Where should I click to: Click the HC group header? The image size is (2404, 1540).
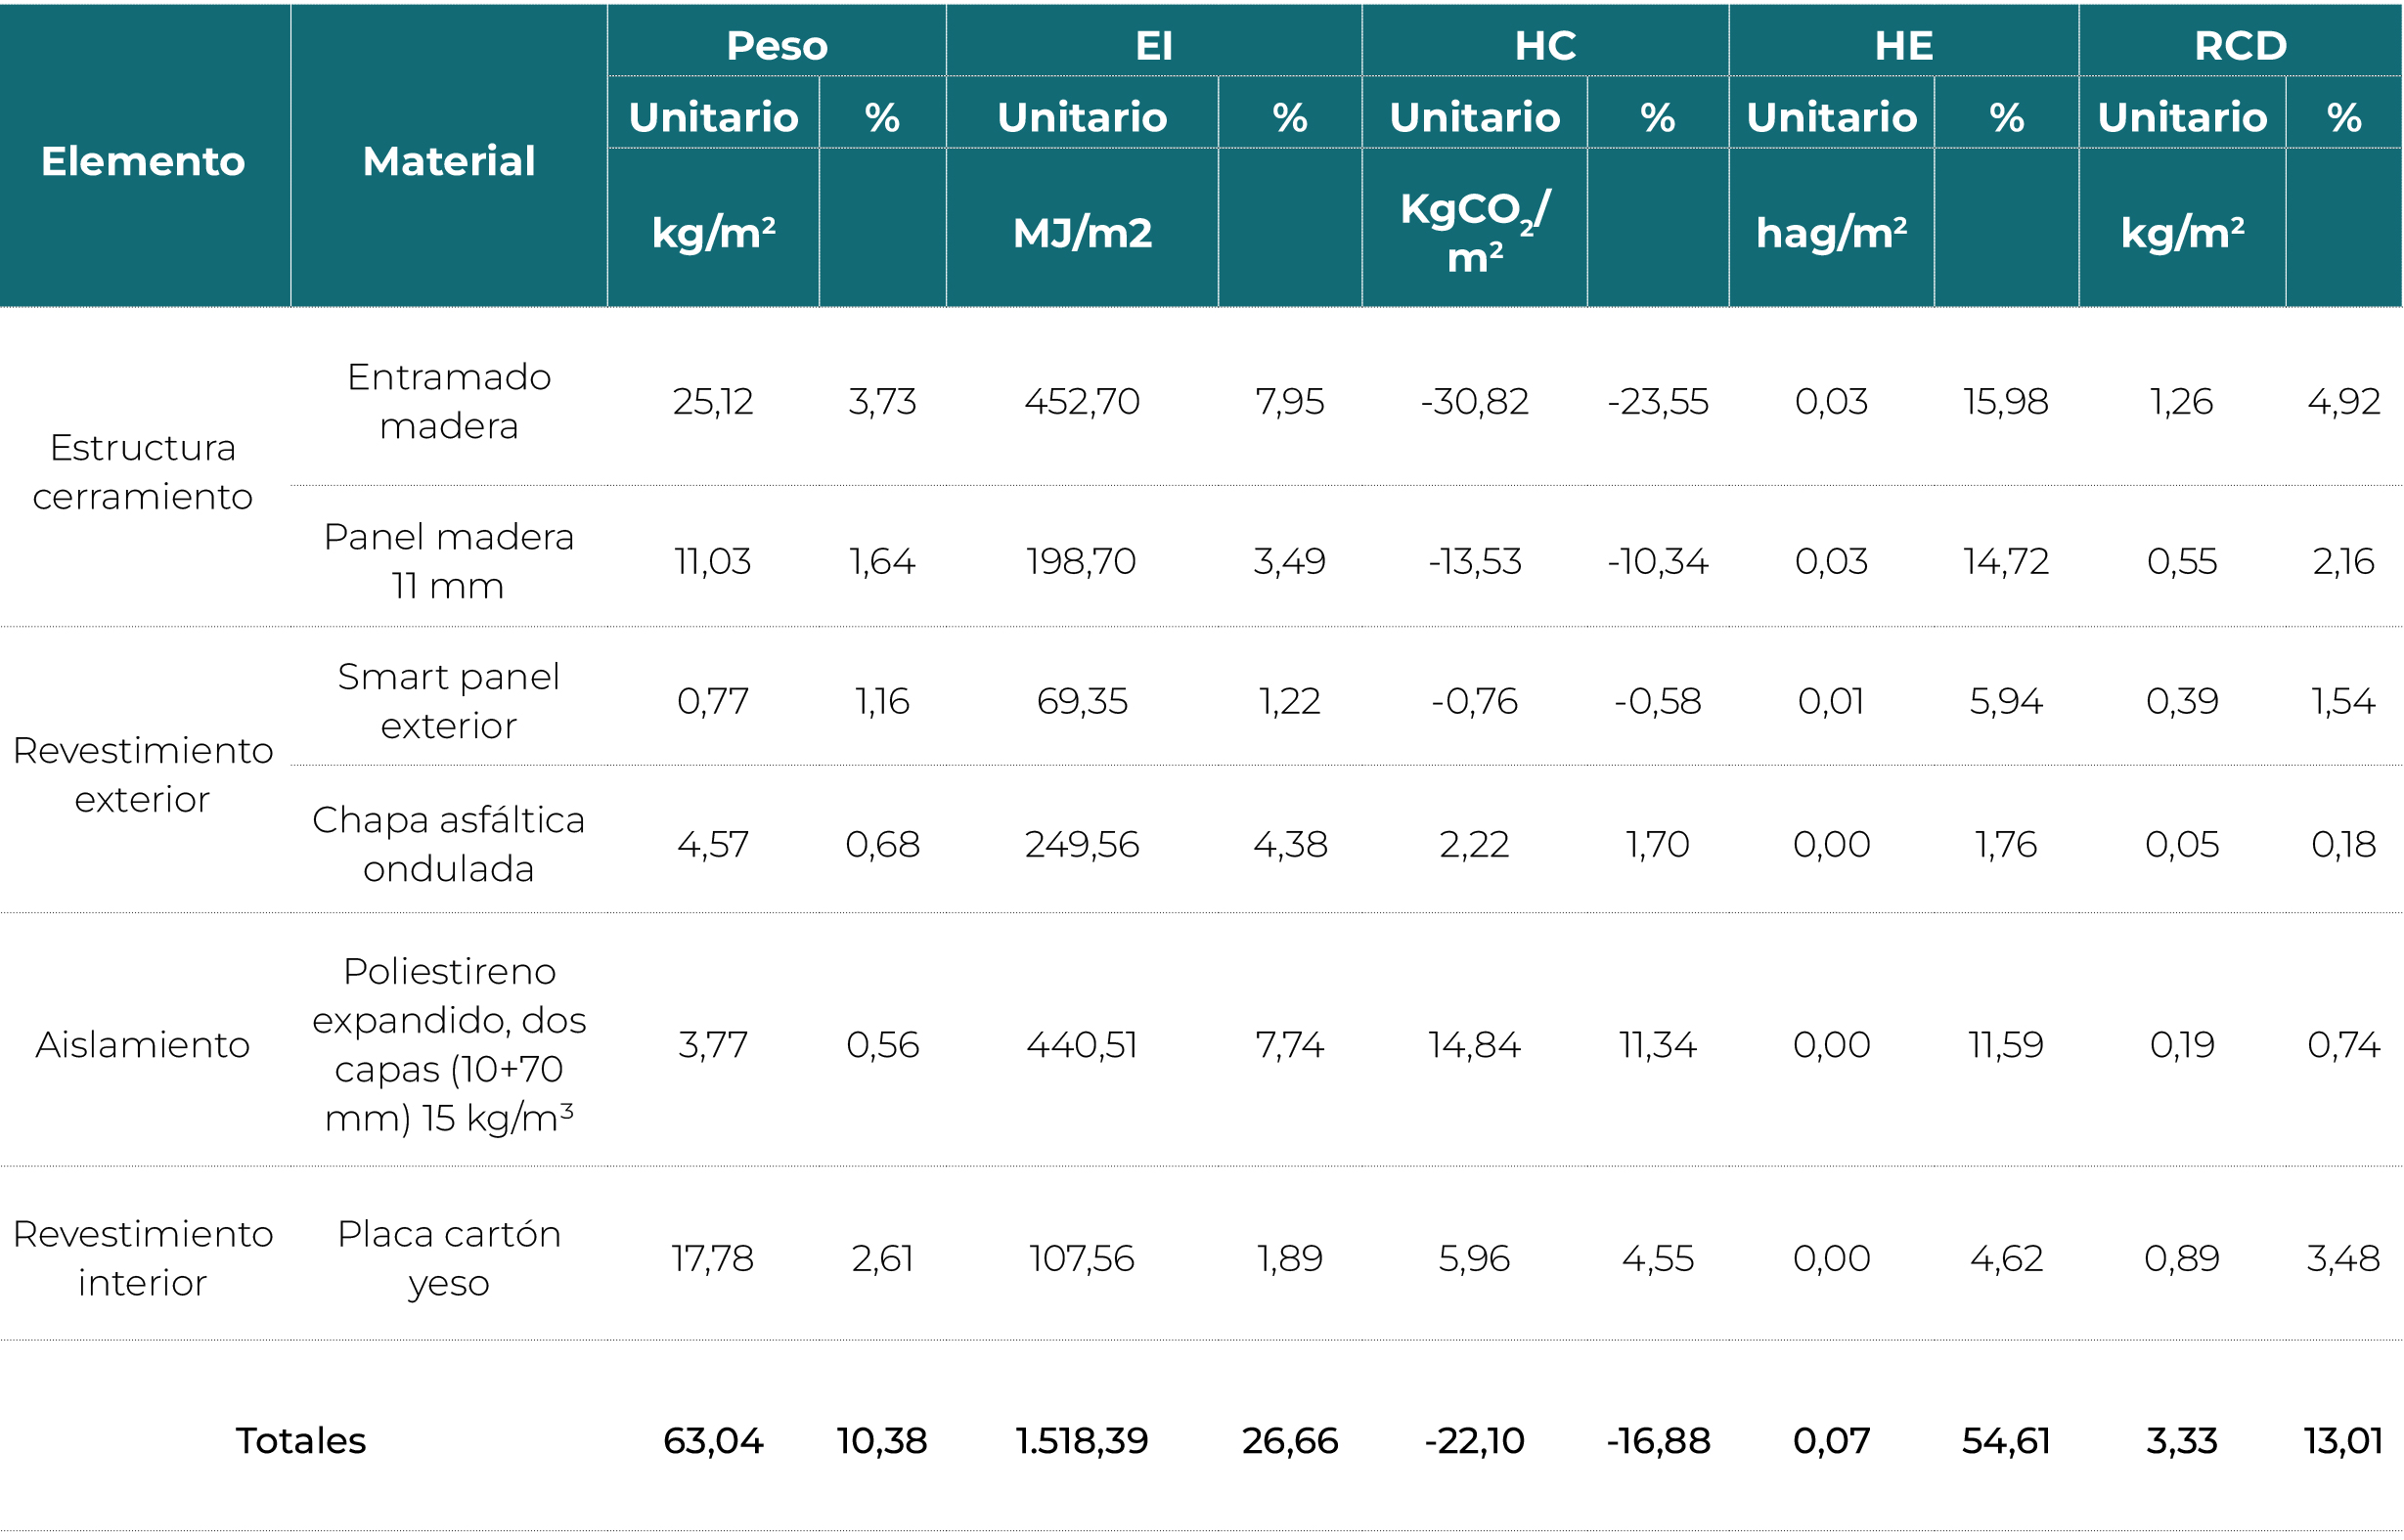(x=1545, y=45)
